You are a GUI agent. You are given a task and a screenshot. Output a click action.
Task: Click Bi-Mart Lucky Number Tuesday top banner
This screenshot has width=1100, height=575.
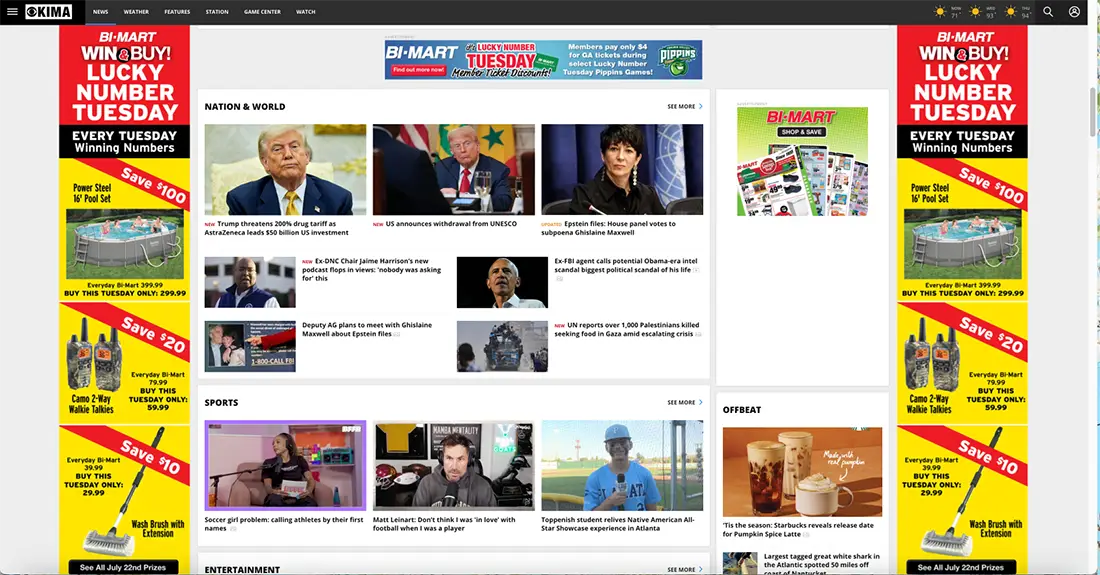[x=544, y=60]
